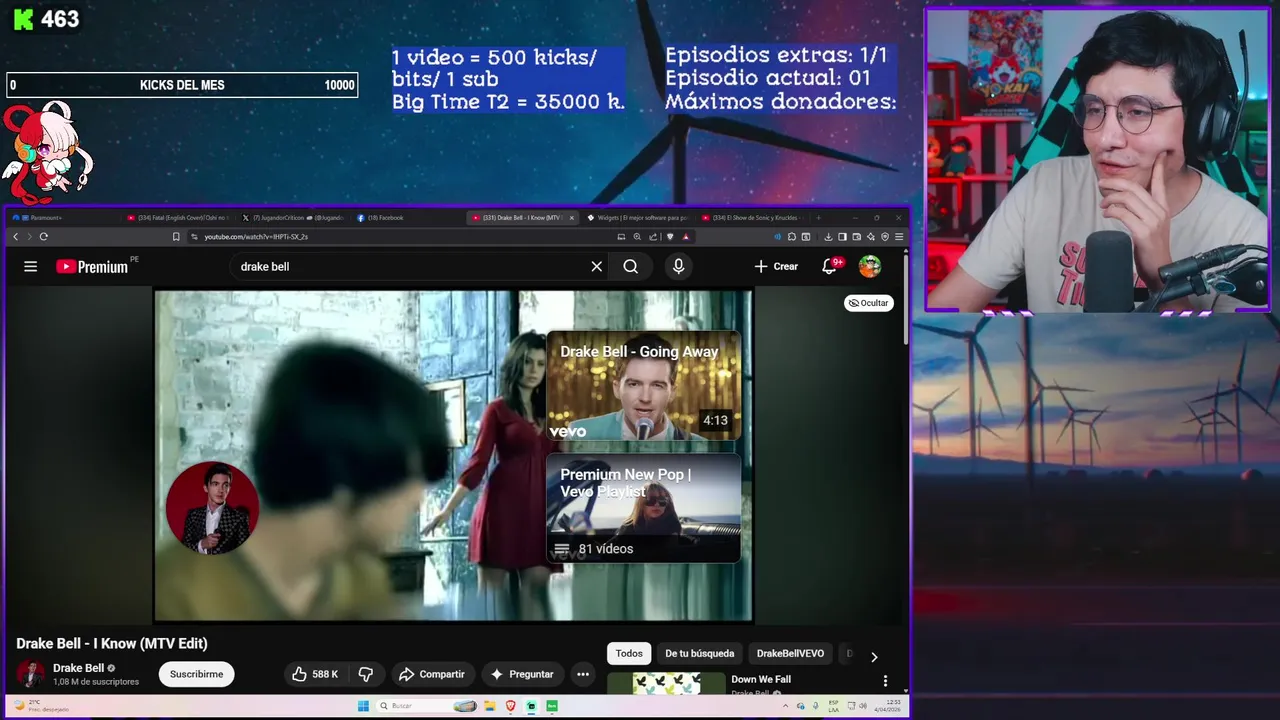Subscribe with the Suscribirme button
The width and height of the screenshot is (1280, 720).
click(196, 674)
